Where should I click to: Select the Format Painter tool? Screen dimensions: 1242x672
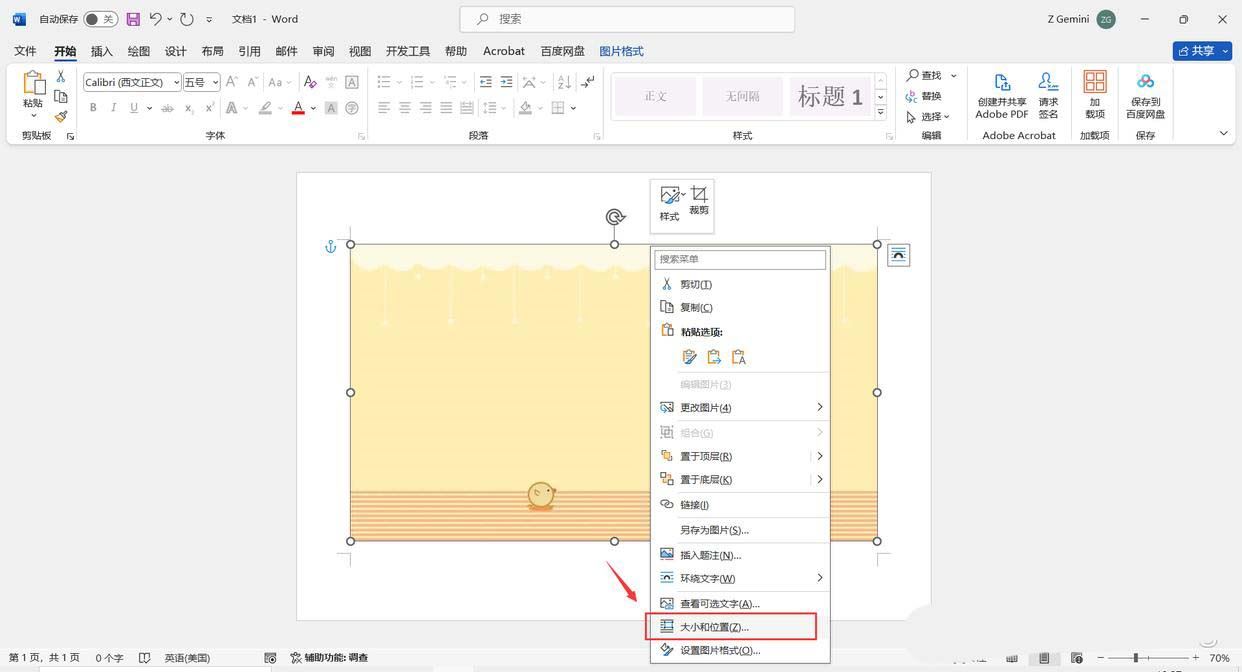60,117
